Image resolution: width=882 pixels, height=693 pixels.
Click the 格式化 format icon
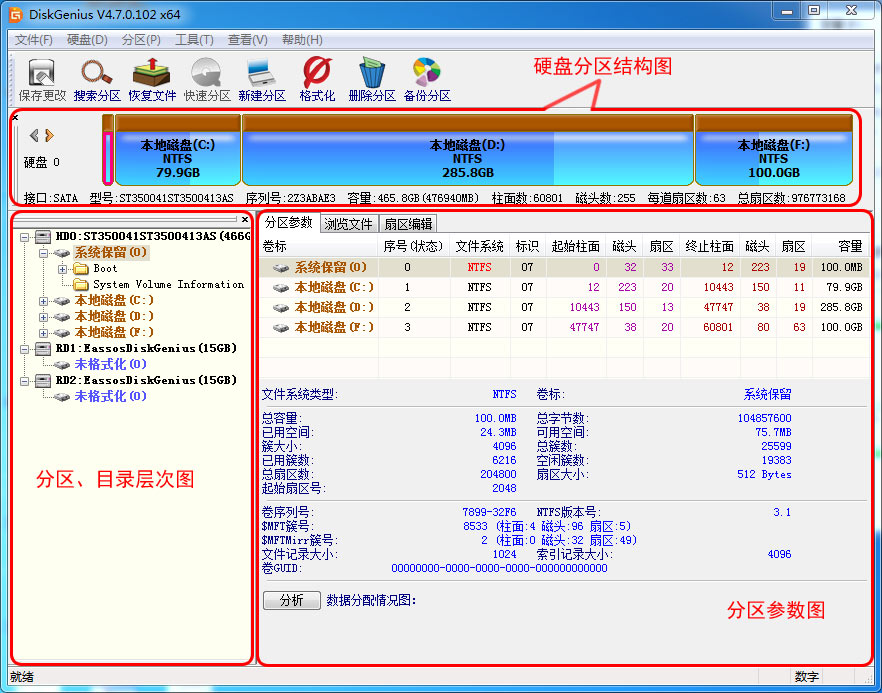(316, 78)
